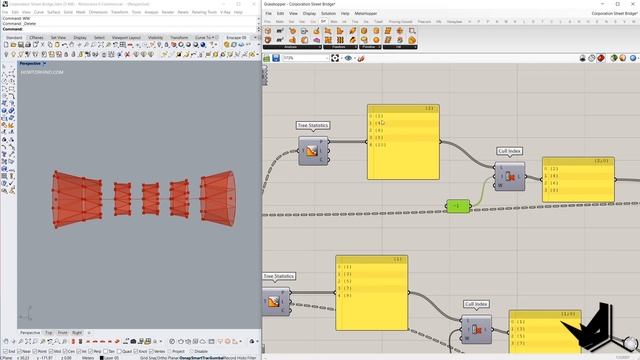This screenshot has width=640, height=360.
Task: Toggle Grasshopper shaded preview red icon
Action: point(601,58)
